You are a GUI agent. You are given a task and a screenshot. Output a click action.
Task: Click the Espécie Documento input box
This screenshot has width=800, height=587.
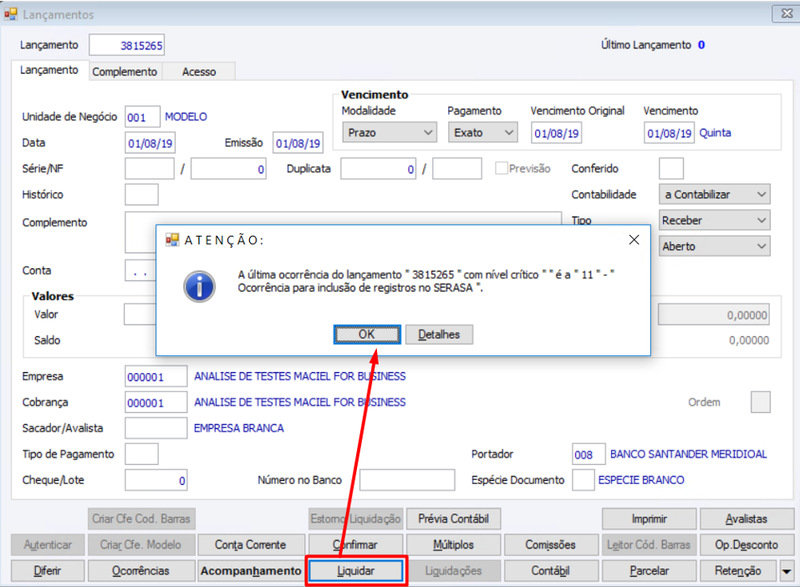(583, 480)
